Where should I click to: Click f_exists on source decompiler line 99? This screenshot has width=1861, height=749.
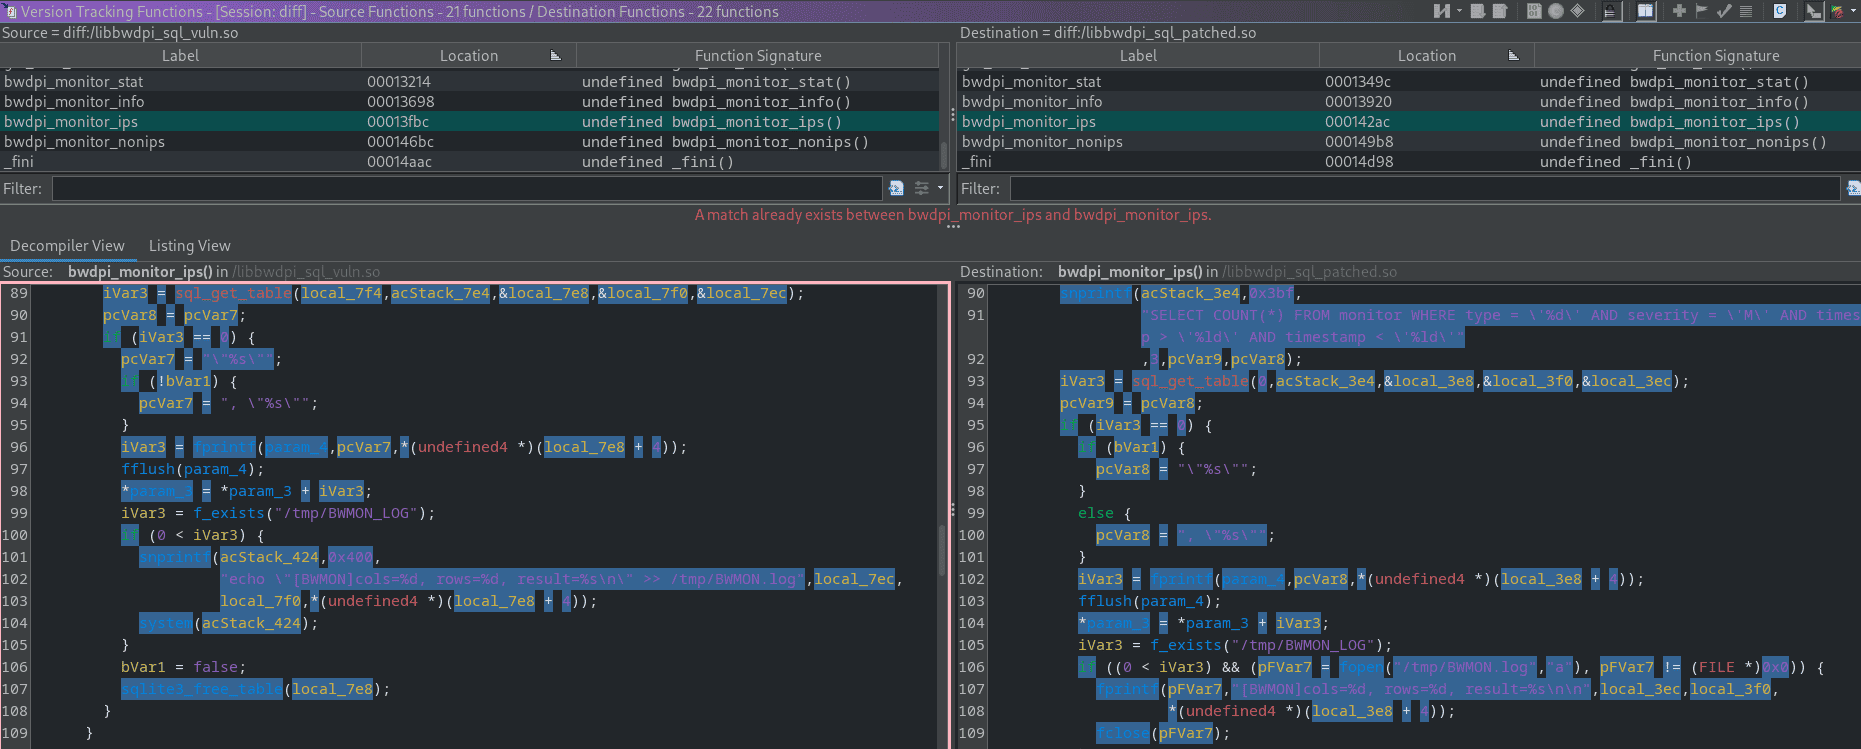229,513
